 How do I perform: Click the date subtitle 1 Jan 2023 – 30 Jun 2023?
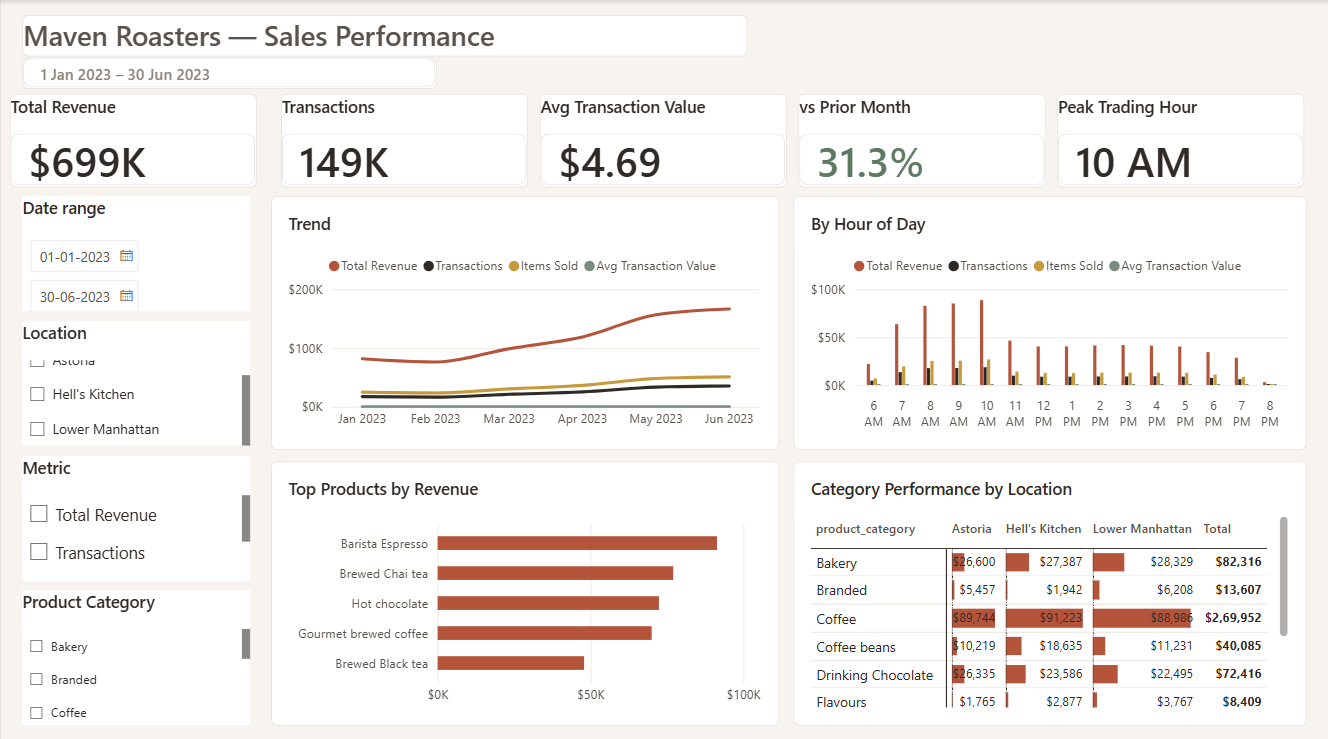click(x=125, y=74)
